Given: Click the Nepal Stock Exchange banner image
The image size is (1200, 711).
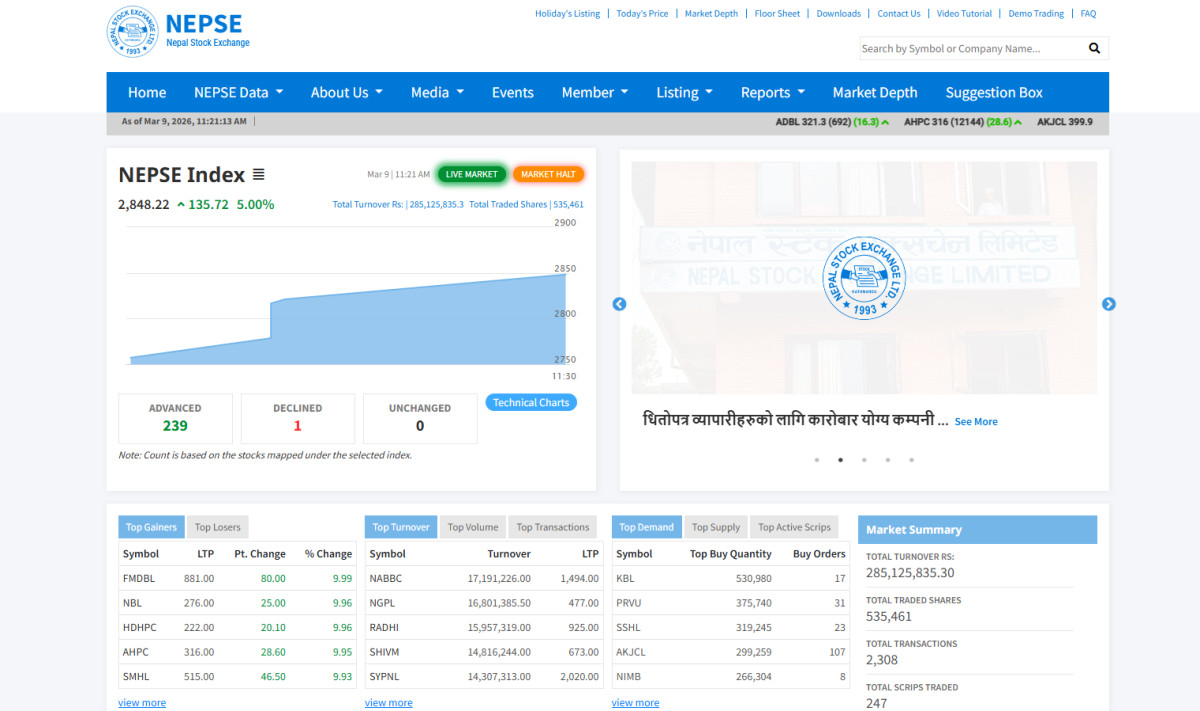Looking at the screenshot, I should (863, 278).
